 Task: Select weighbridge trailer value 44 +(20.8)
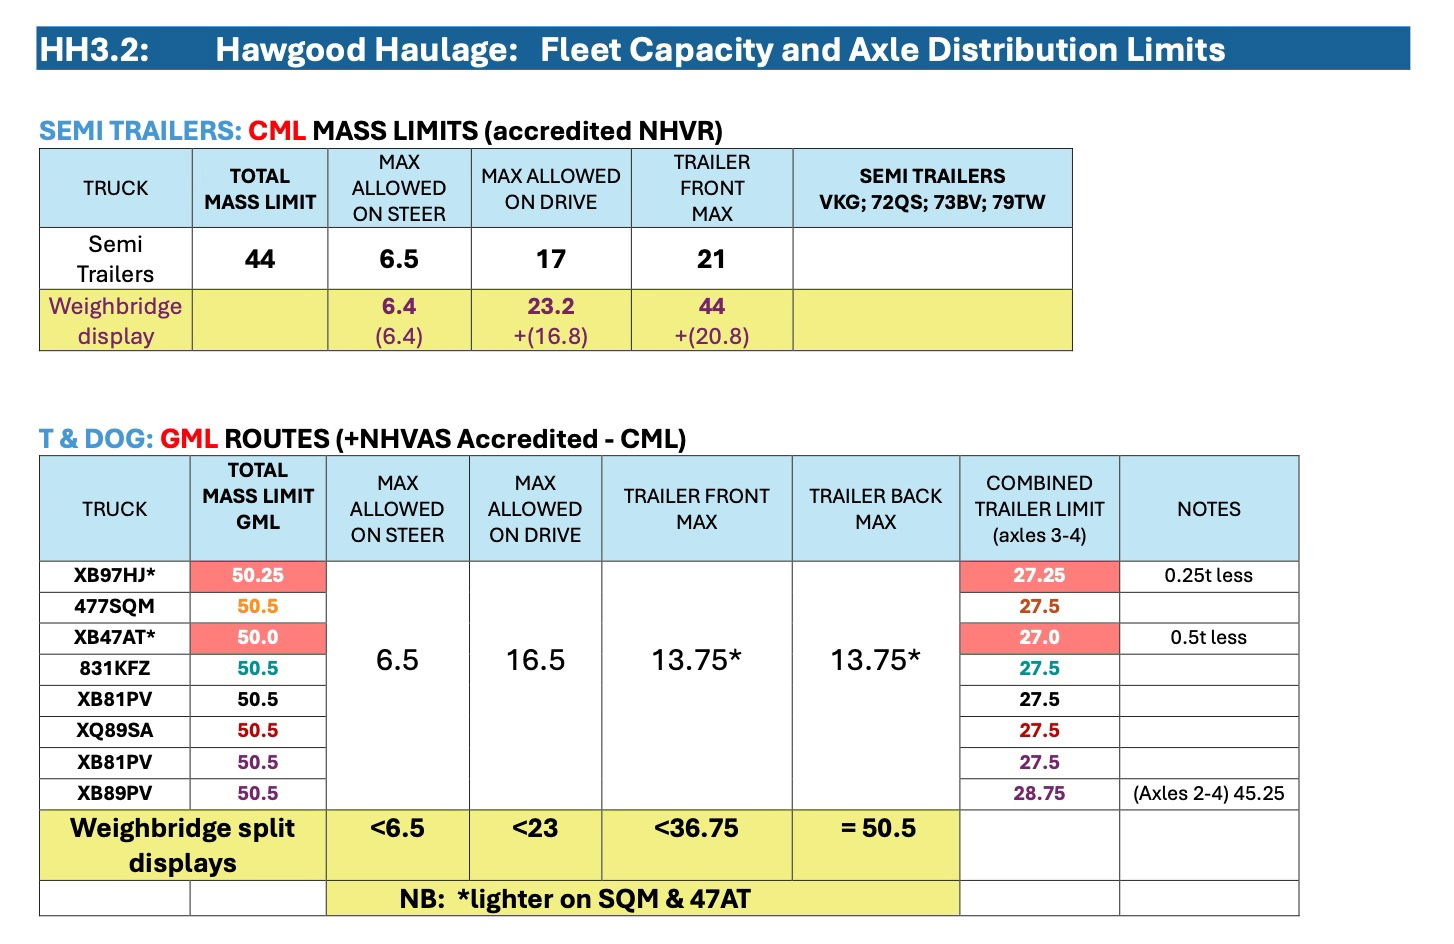pos(712,320)
